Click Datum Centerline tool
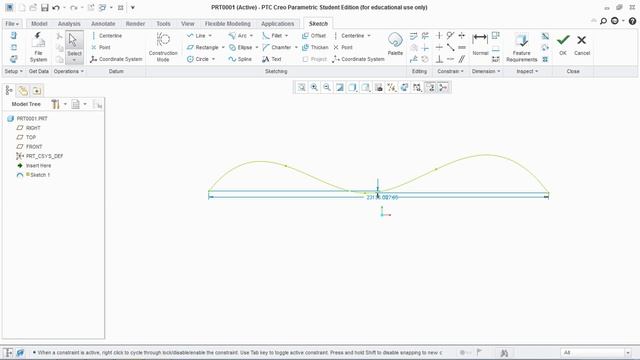This screenshot has width=640, height=360. pyautogui.click(x=107, y=36)
